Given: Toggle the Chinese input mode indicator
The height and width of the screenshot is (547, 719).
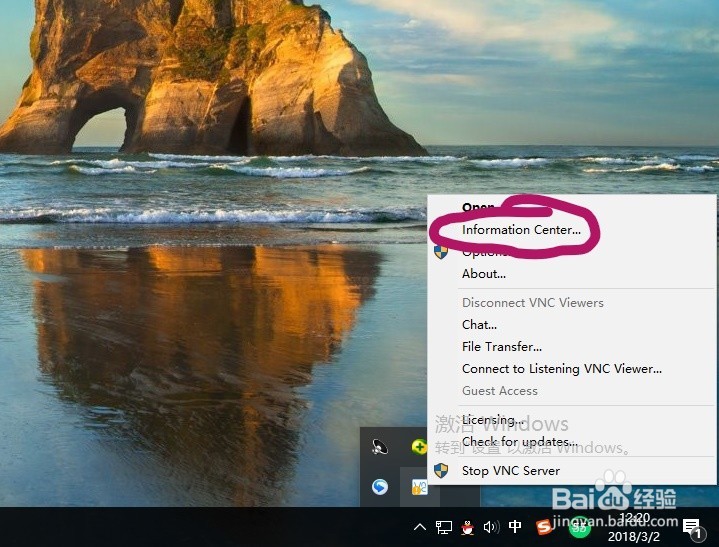Looking at the screenshot, I should click(515, 527).
